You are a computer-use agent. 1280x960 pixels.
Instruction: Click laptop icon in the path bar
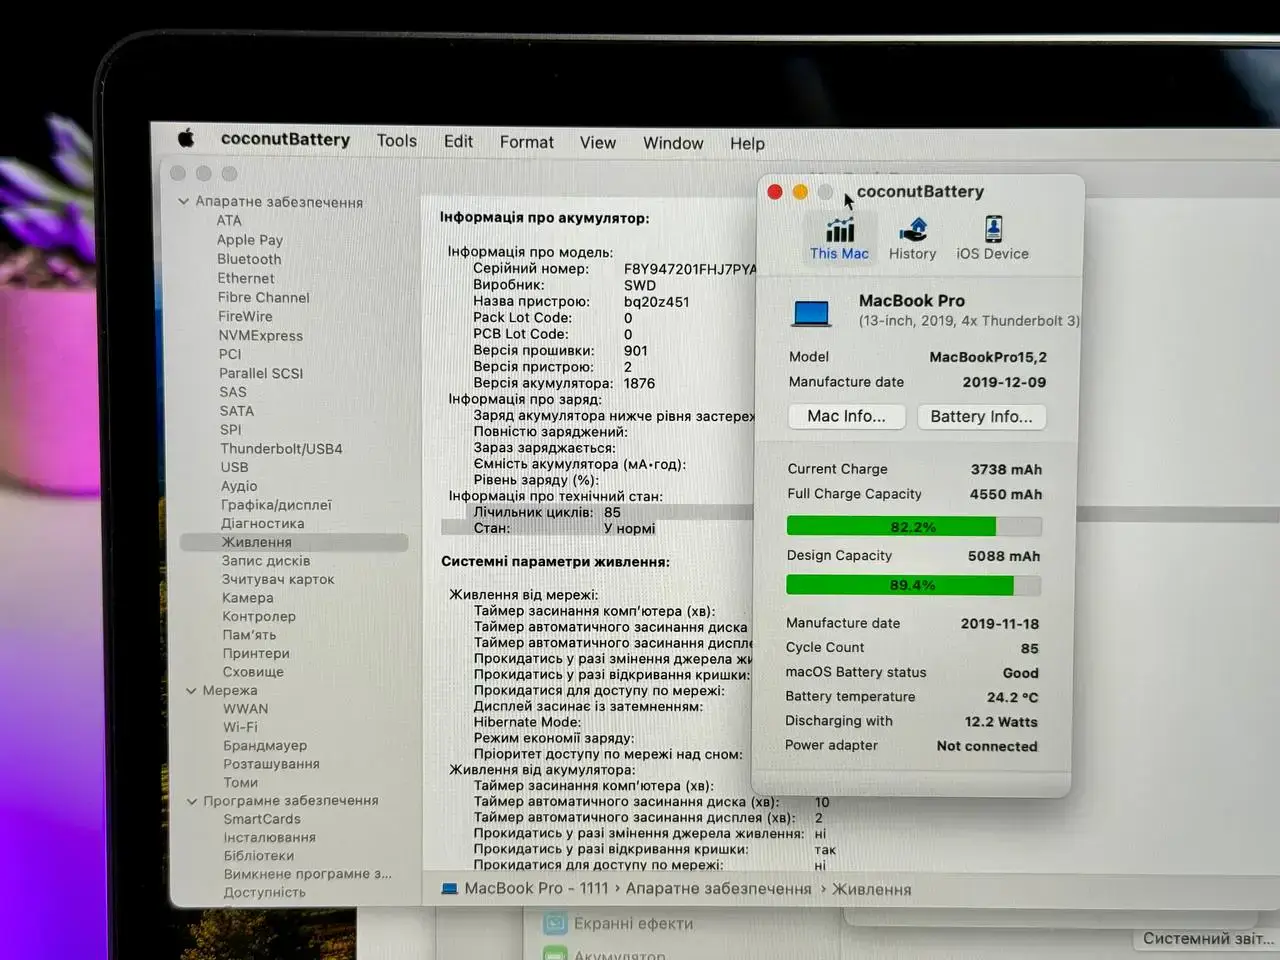449,888
